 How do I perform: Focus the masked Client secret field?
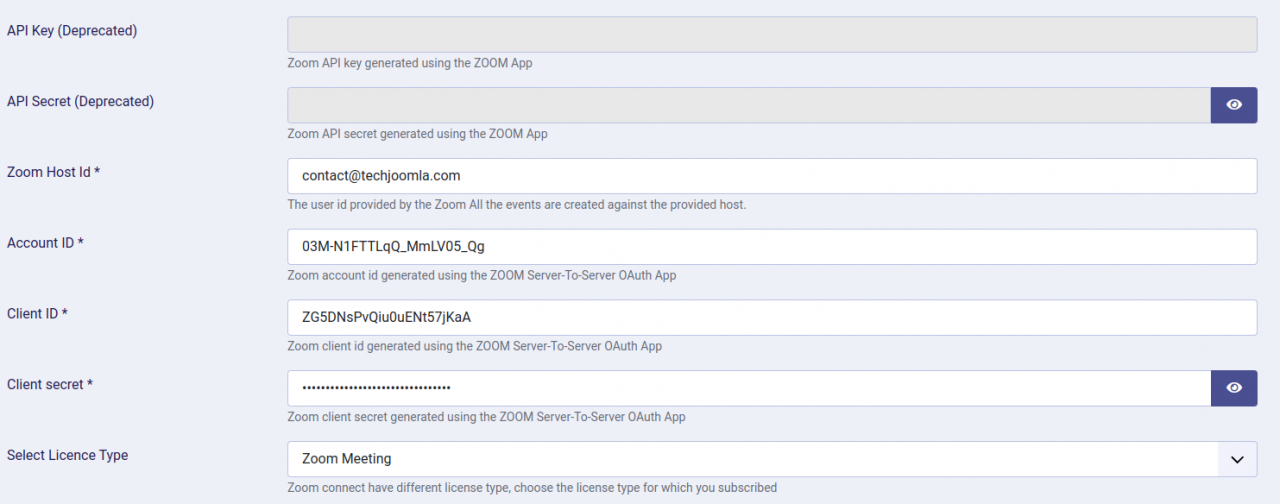(748, 388)
